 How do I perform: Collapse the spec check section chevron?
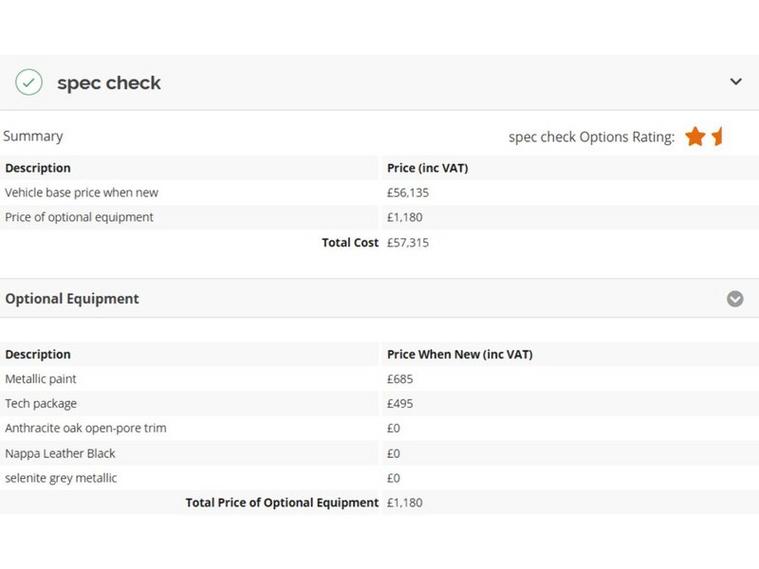(736, 82)
